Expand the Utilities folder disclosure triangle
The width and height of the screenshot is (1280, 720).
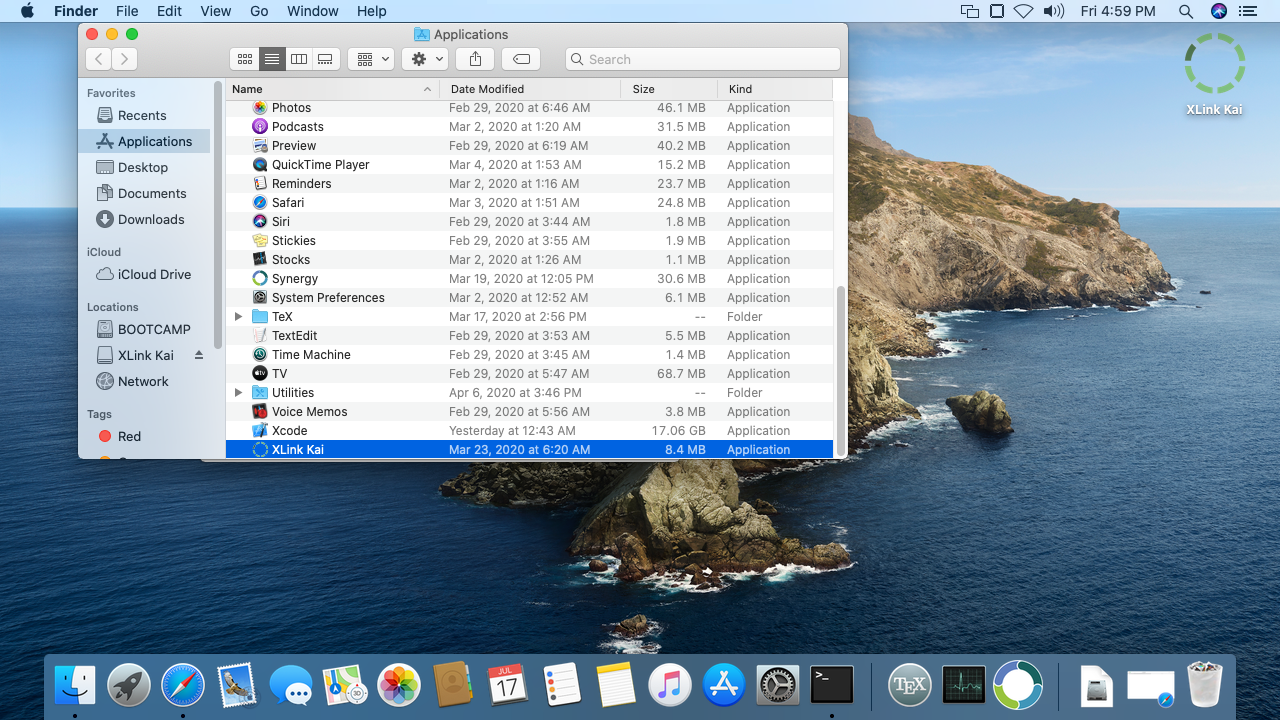pos(238,393)
